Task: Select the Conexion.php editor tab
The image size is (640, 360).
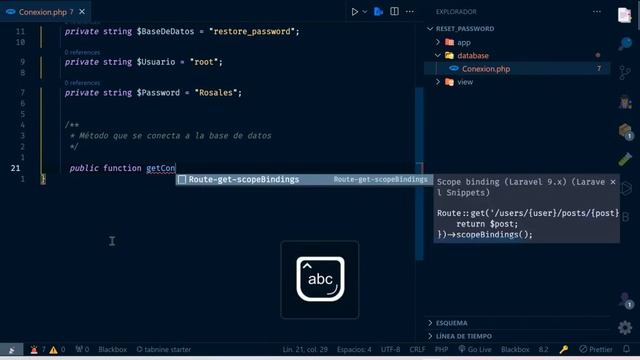Action: click(x=45, y=12)
